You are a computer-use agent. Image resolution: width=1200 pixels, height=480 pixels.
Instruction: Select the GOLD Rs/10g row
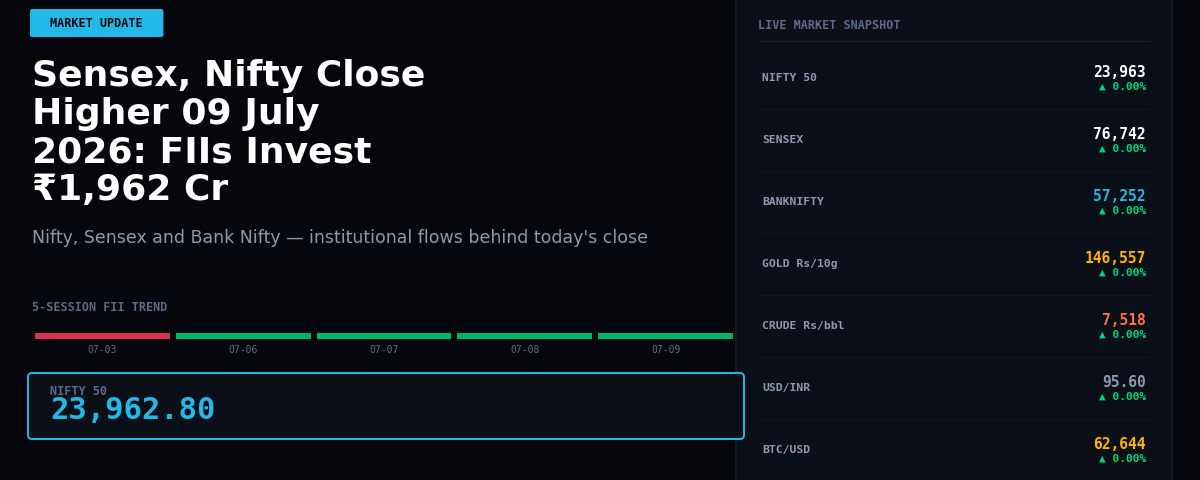pos(954,264)
